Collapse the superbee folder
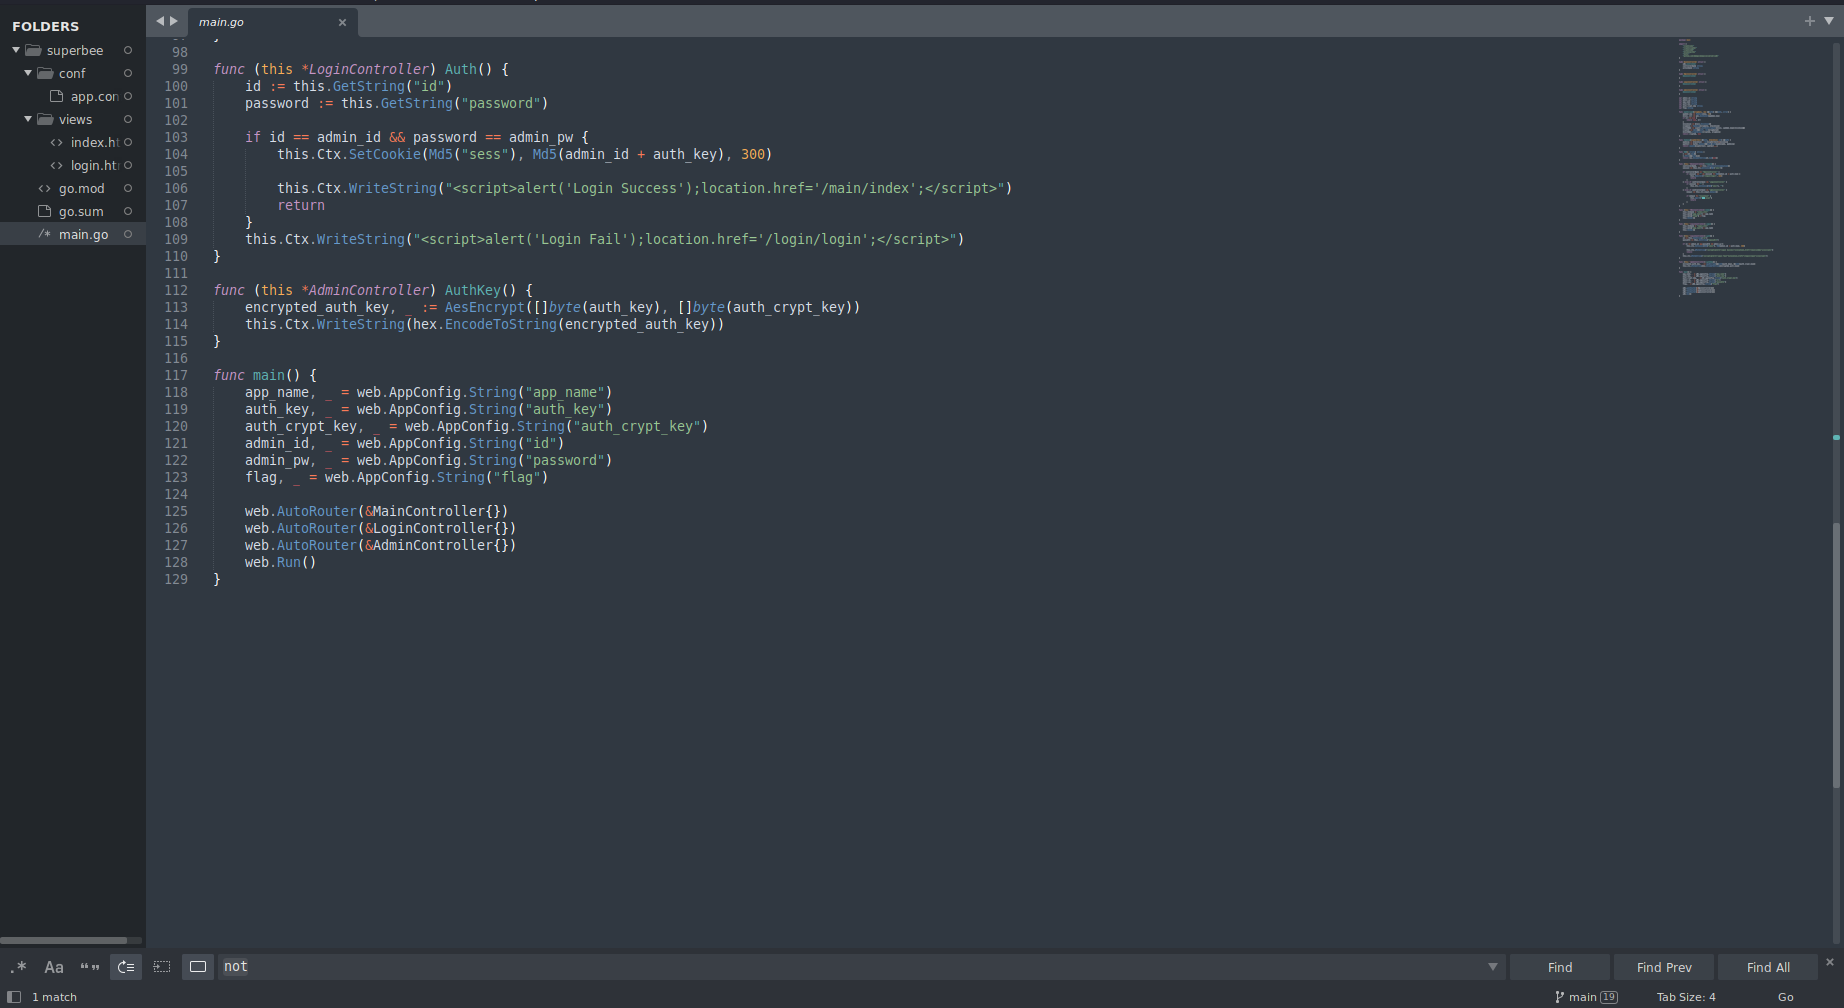The width and height of the screenshot is (1844, 1008). [16, 50]
